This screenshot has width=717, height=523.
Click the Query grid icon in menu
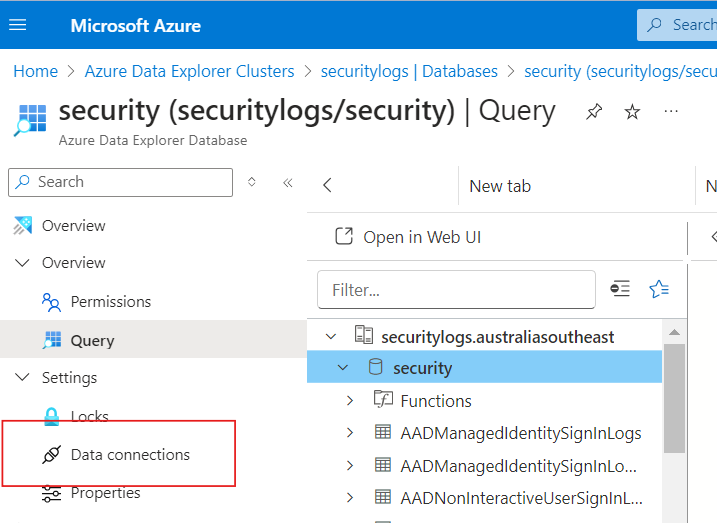click(52, 340)
